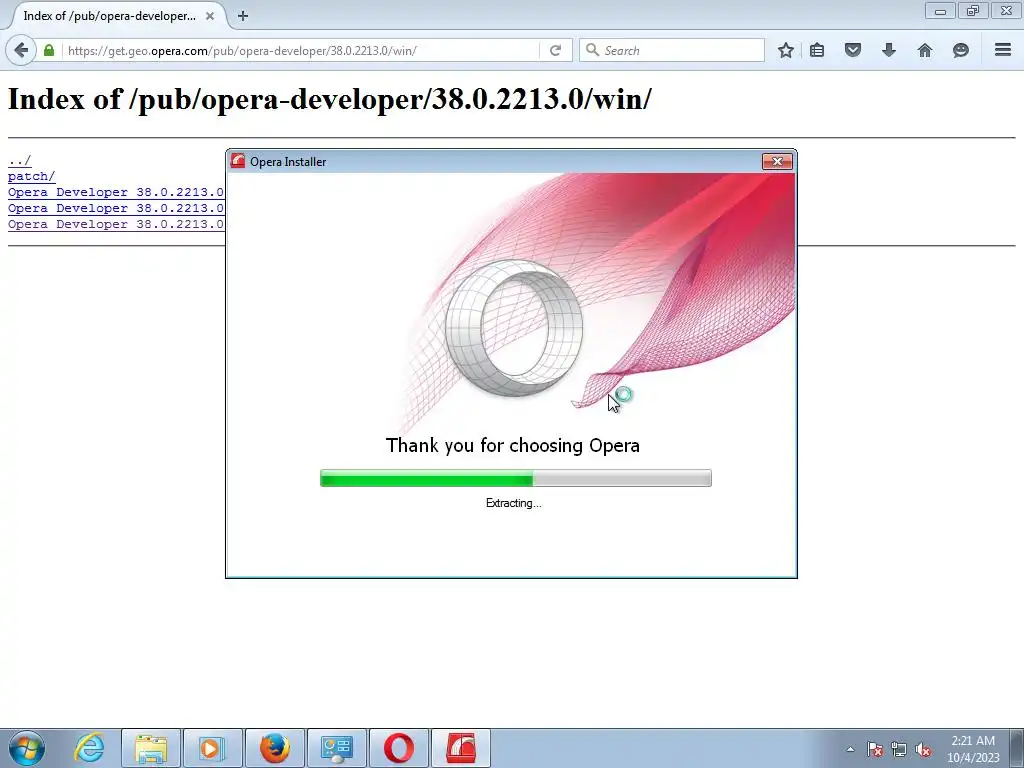Go to Firefox home page icon
The height and width of the screenshot is (768, 1024).
(925, 50)
